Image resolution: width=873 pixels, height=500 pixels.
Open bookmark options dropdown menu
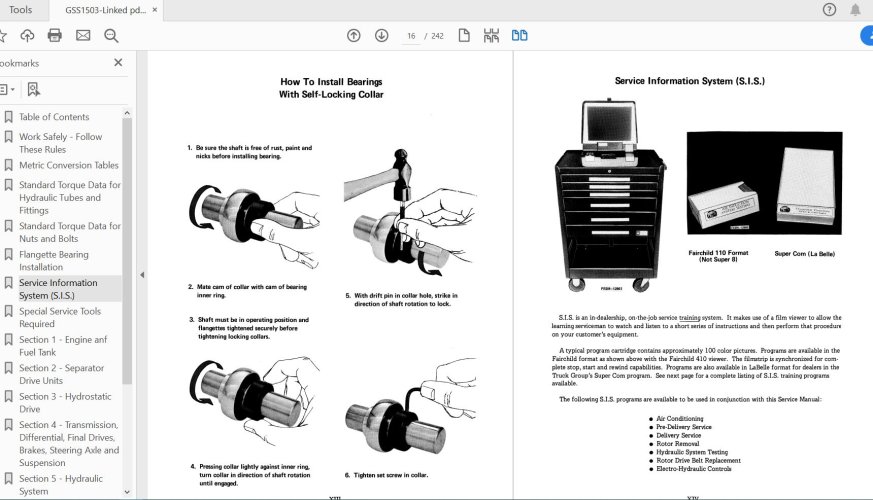point(8,89)
